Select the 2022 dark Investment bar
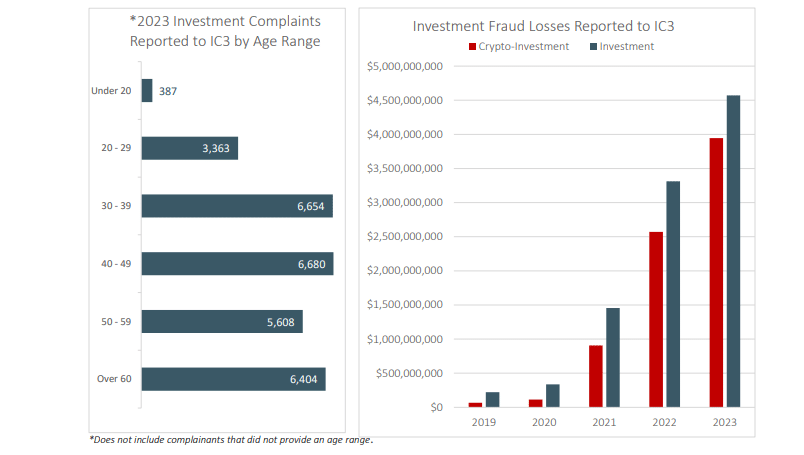This screenshot has width=804, height=455. click(x=673, y=294)
